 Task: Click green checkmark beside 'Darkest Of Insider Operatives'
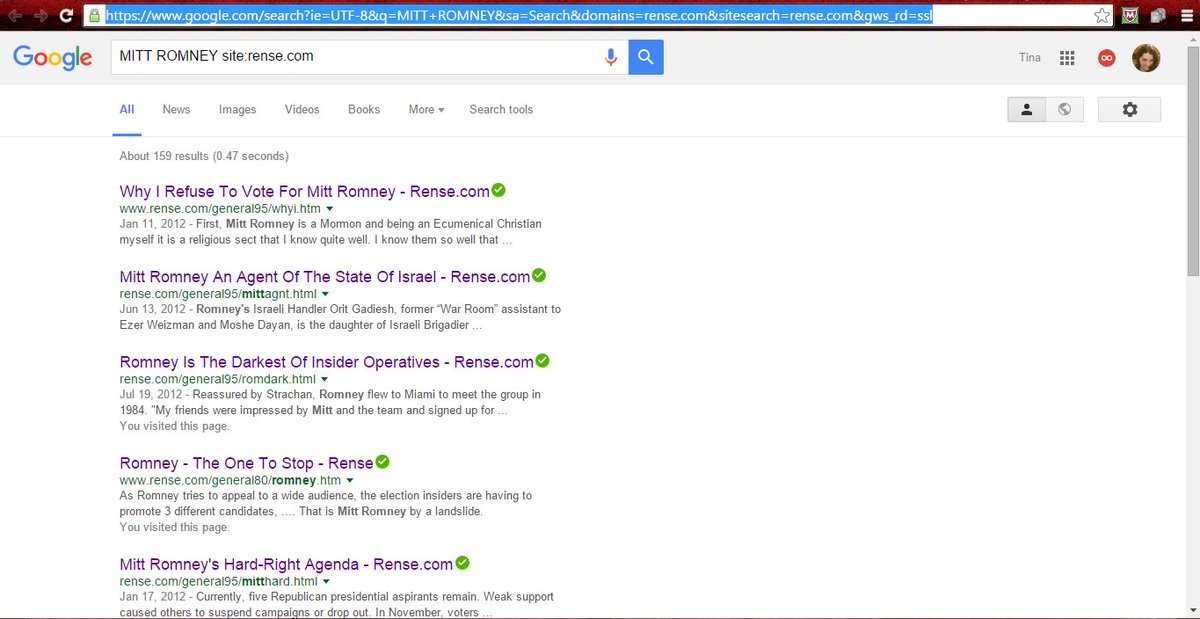click(x=542, y=361)
